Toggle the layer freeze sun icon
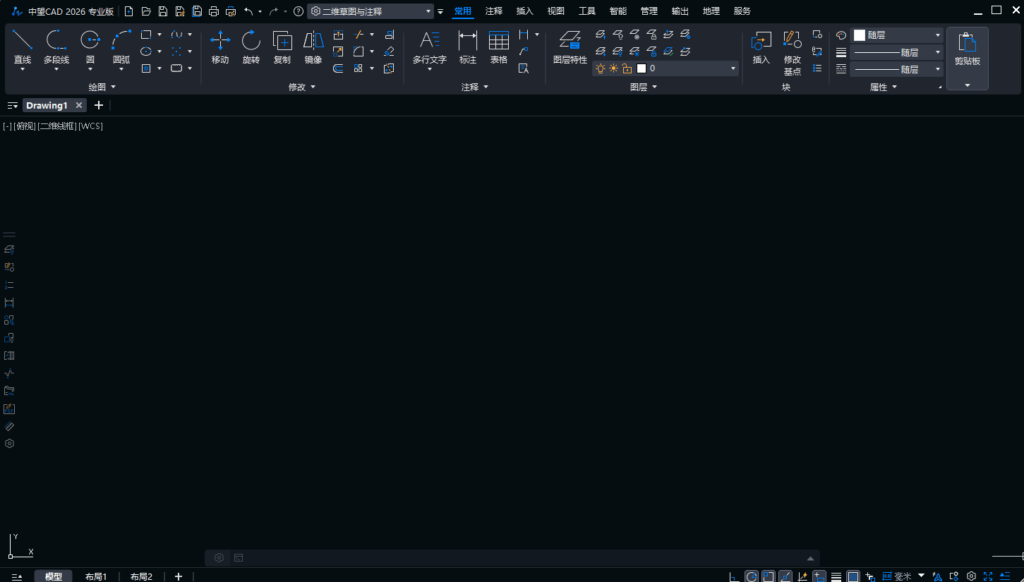Image resolution: width=1024 pixels, height=582 pixels. (614, 69)
